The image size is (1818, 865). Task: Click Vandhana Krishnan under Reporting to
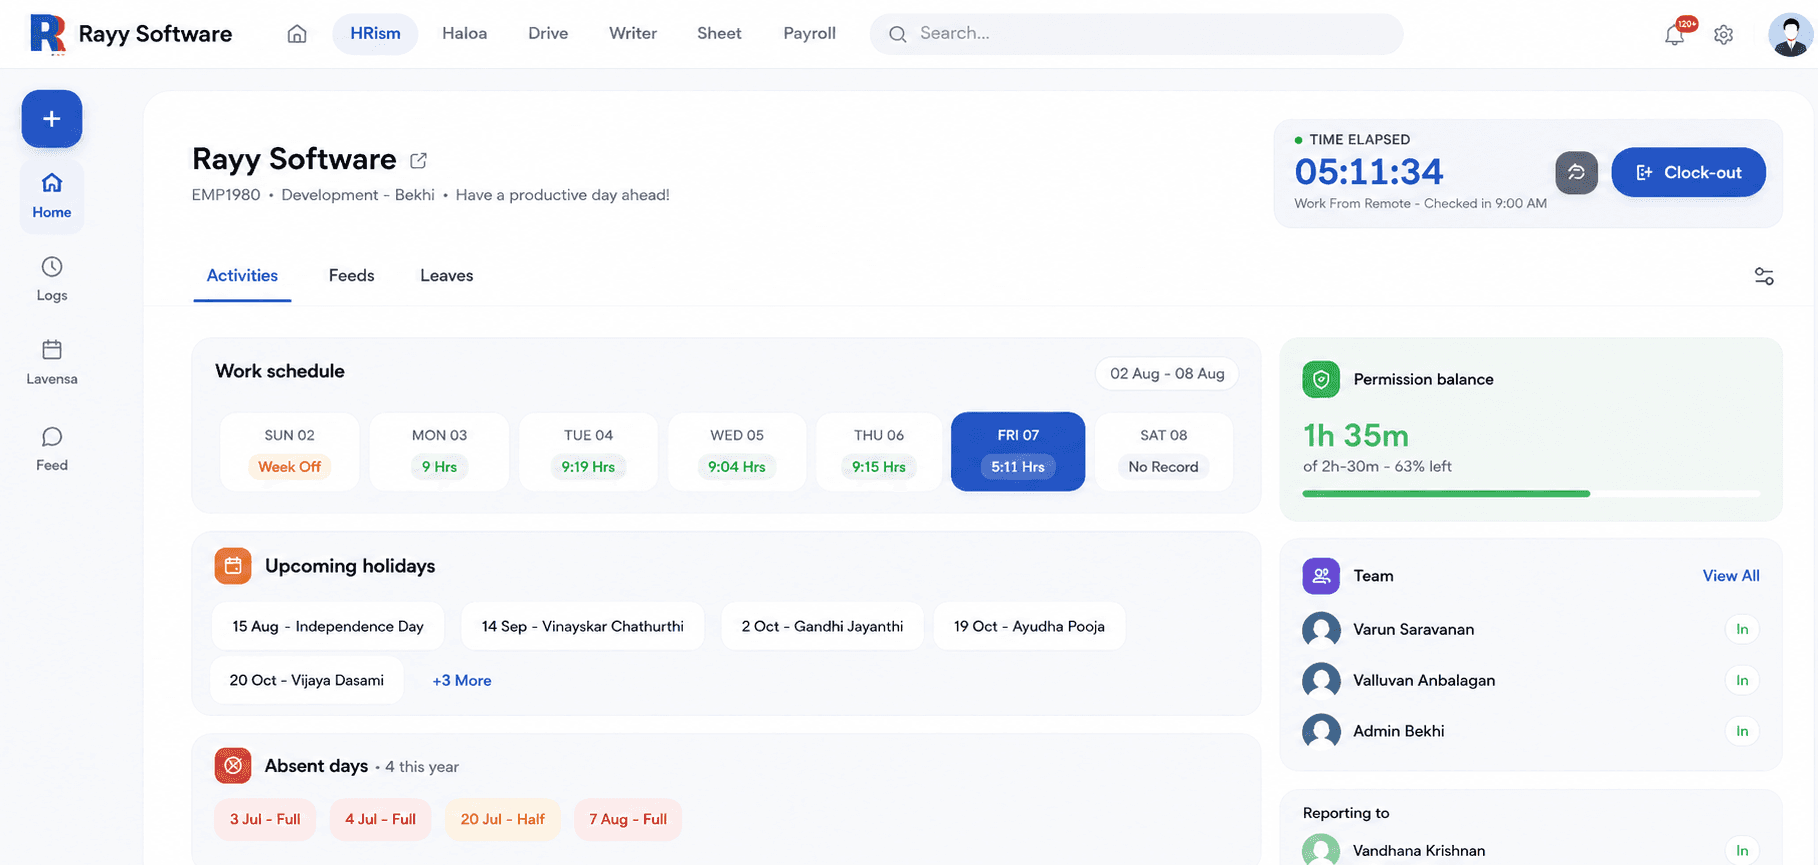tap(1419, 851)
